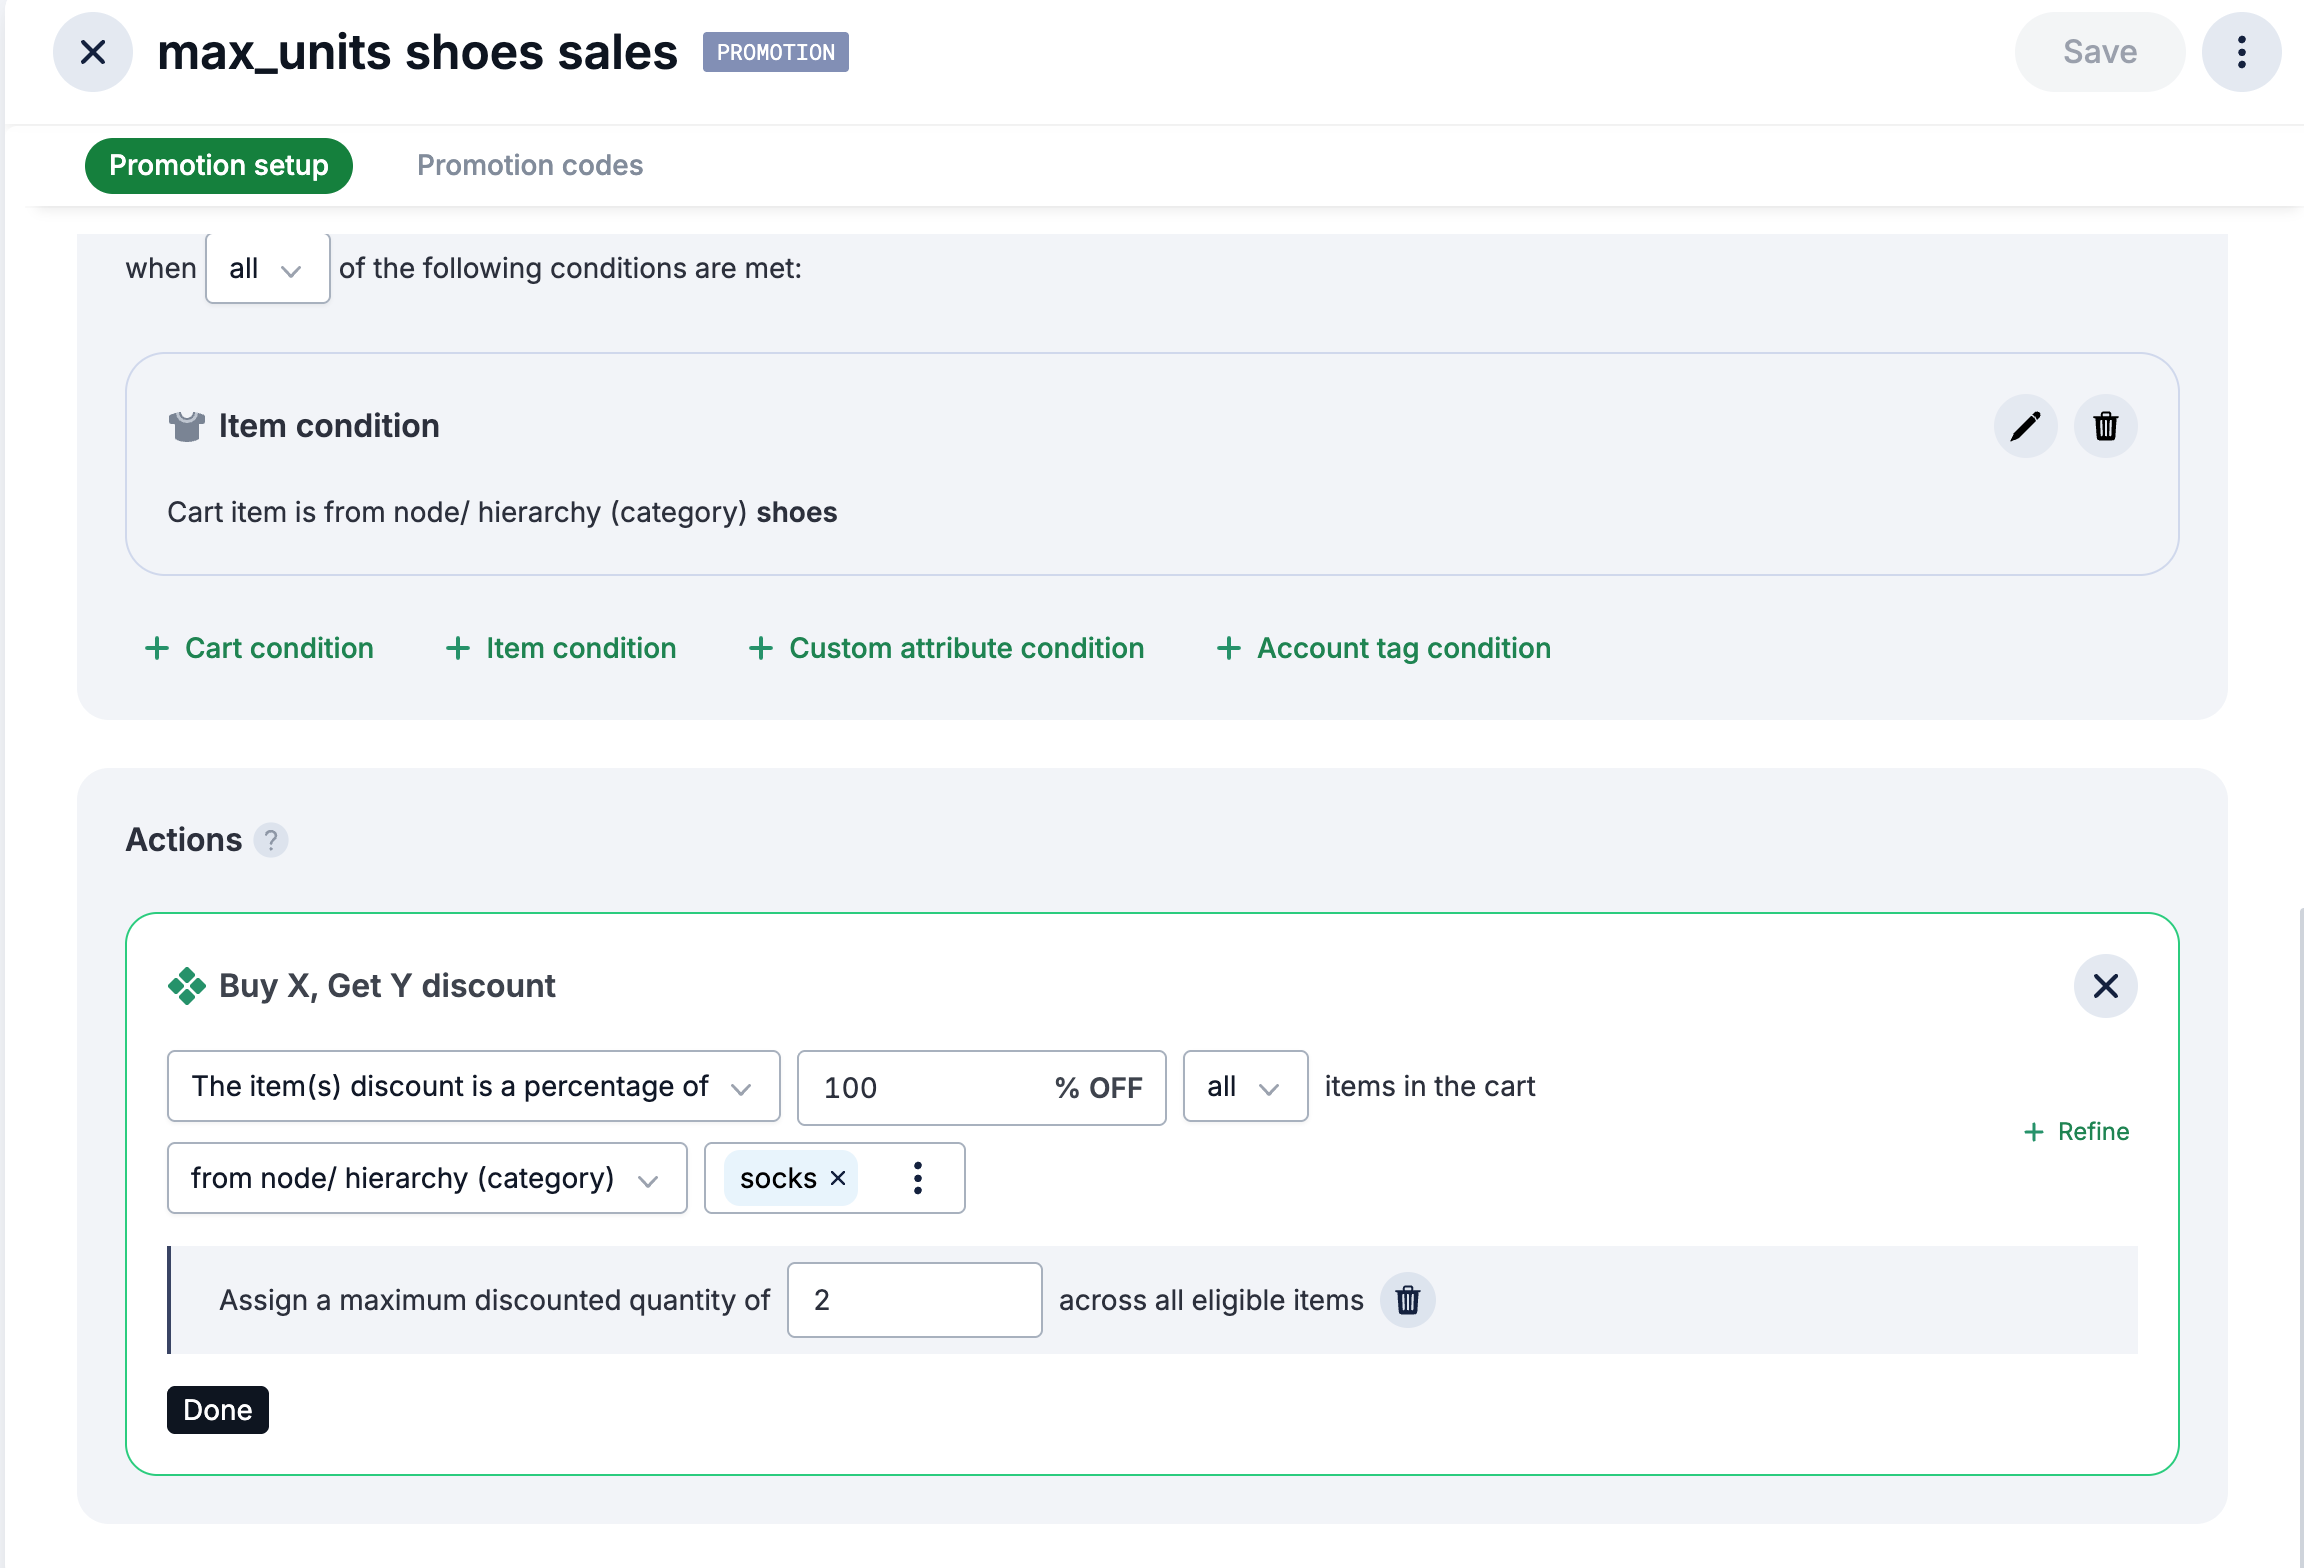Open the 'all' conditions dropdown
Image resolution: width=2304 pixels, height=1568 pixels.
[x=267, y=268]
